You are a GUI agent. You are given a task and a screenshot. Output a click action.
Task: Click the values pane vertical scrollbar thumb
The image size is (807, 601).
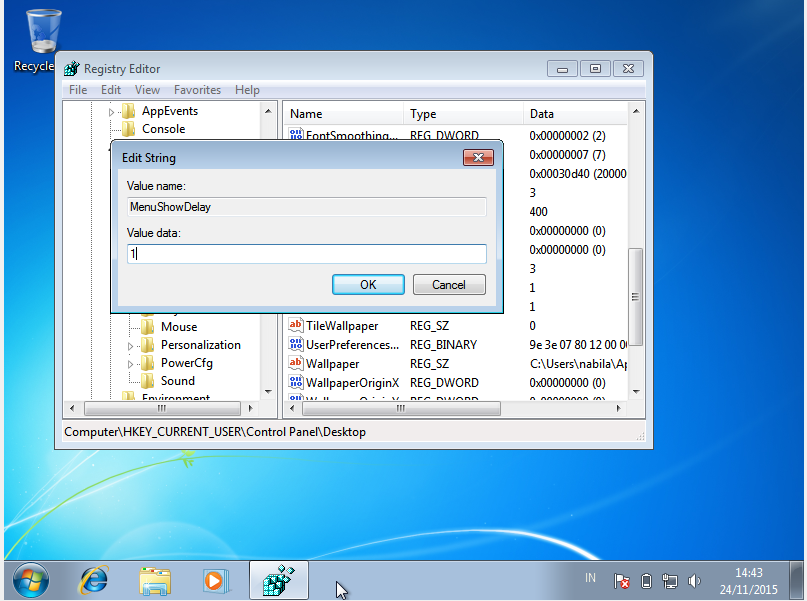pyautogui.click(x=636, y=297)
